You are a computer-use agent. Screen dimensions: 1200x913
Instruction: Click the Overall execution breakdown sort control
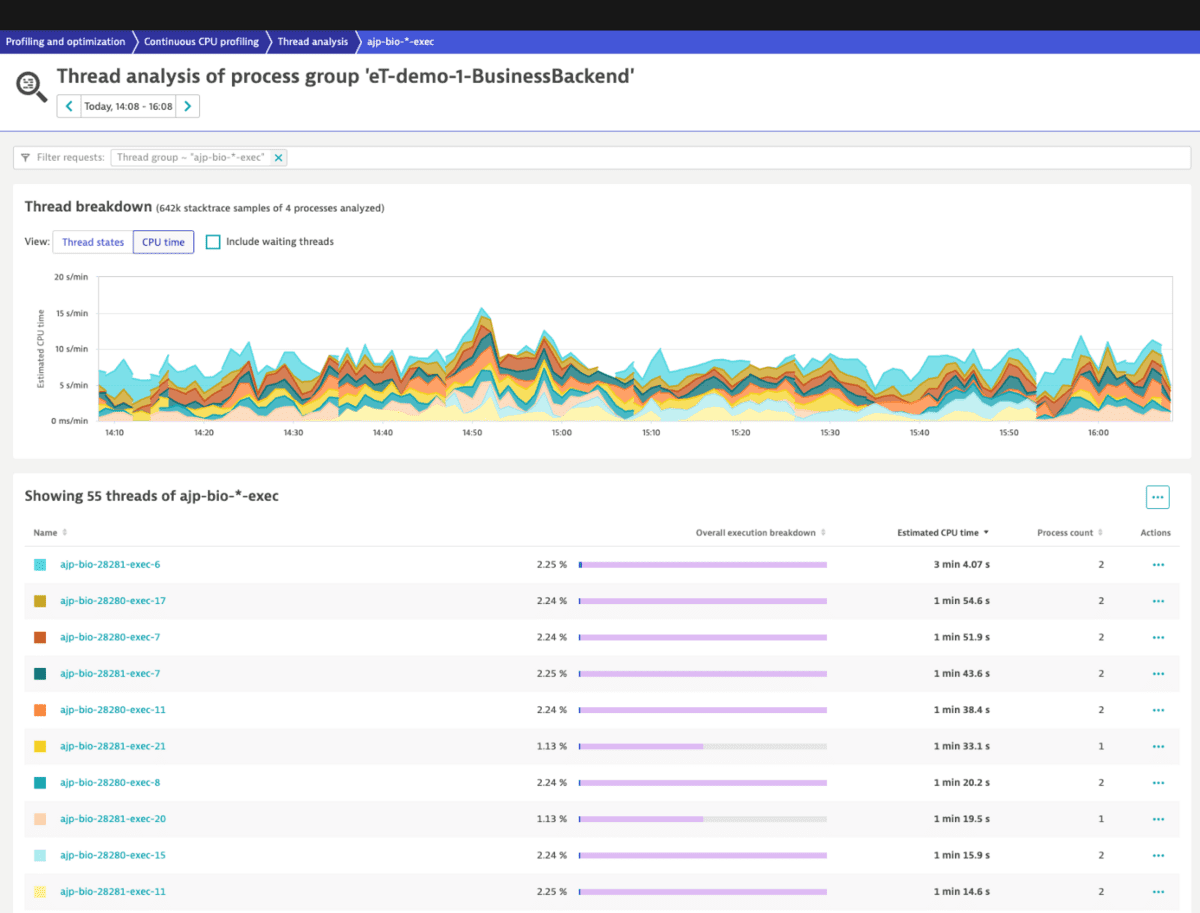(760, 532)
